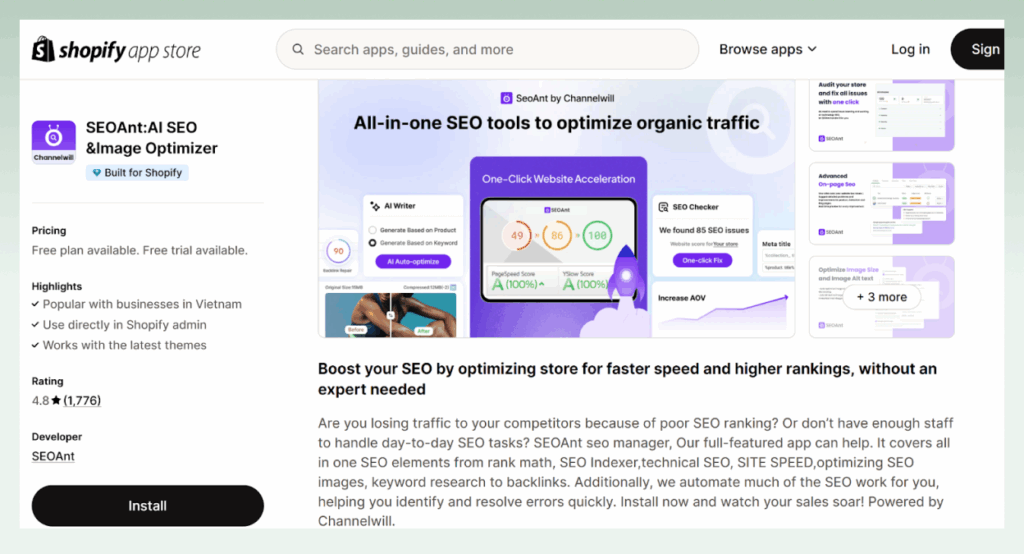The height and width of the screenshot is (554, 1024).
Task: Click the AI Writer sparkle icon
Action: [375, 206]
